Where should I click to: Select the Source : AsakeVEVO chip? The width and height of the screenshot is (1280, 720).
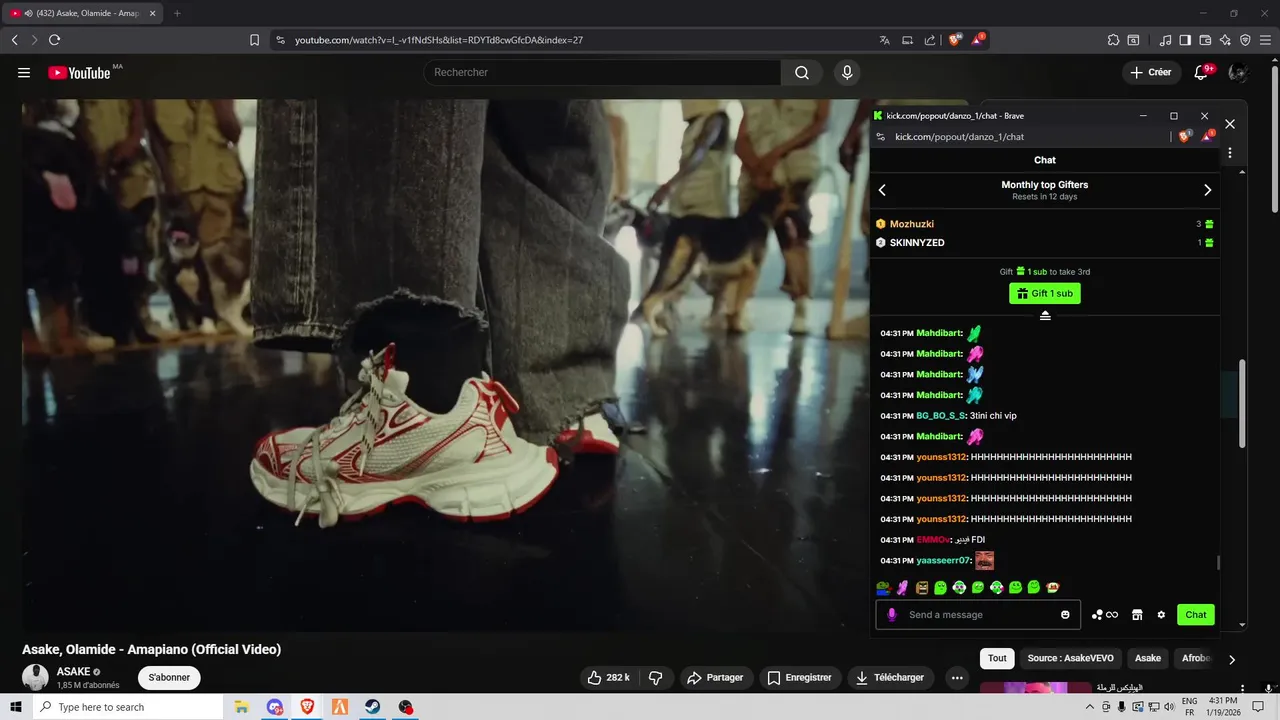(1070, 658)
